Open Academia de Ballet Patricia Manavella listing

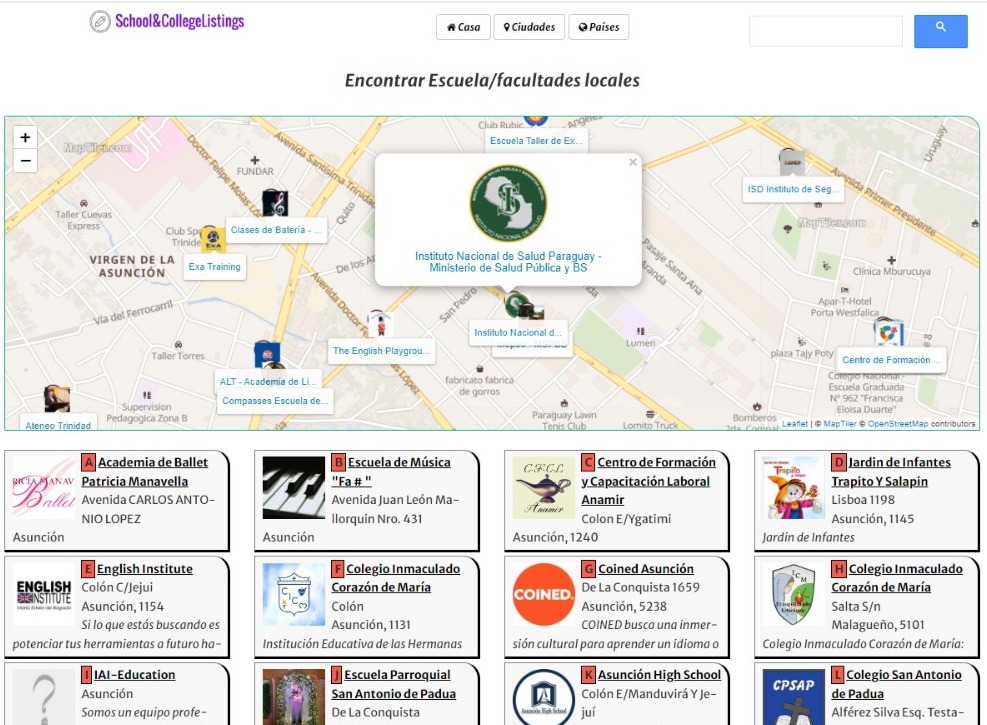point(145,472)
